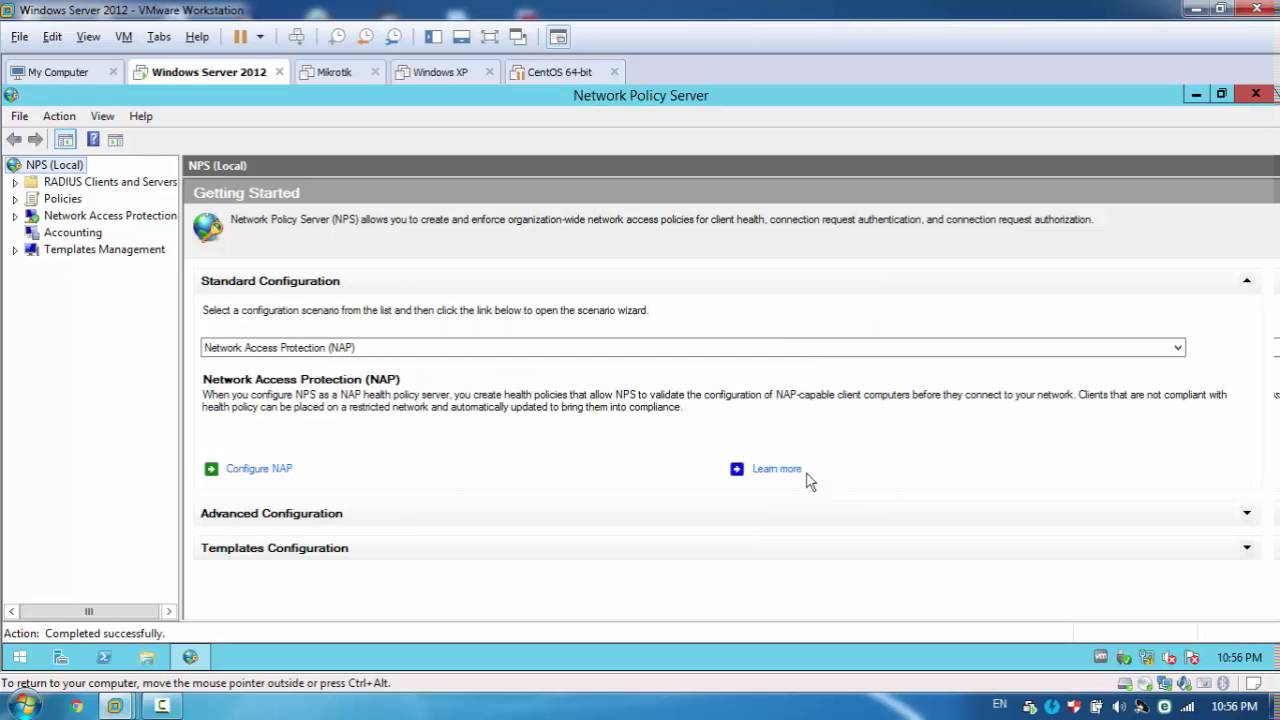1280x720 pixels.
Task: Switch to the Mikrotik VM tab
Action: 334,72
